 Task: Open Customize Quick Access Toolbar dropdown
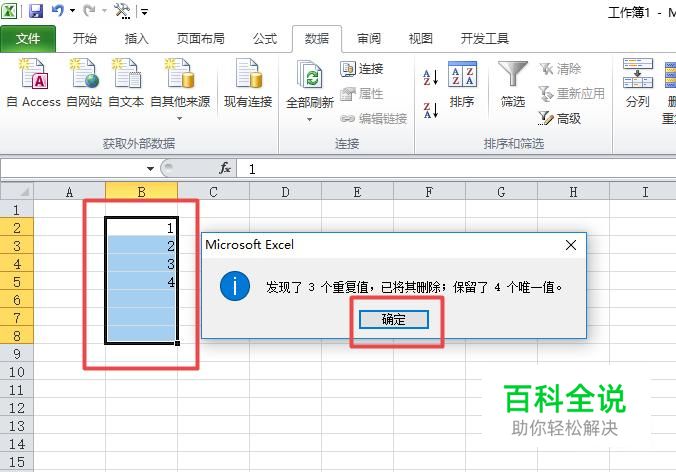tap(144, 12)
